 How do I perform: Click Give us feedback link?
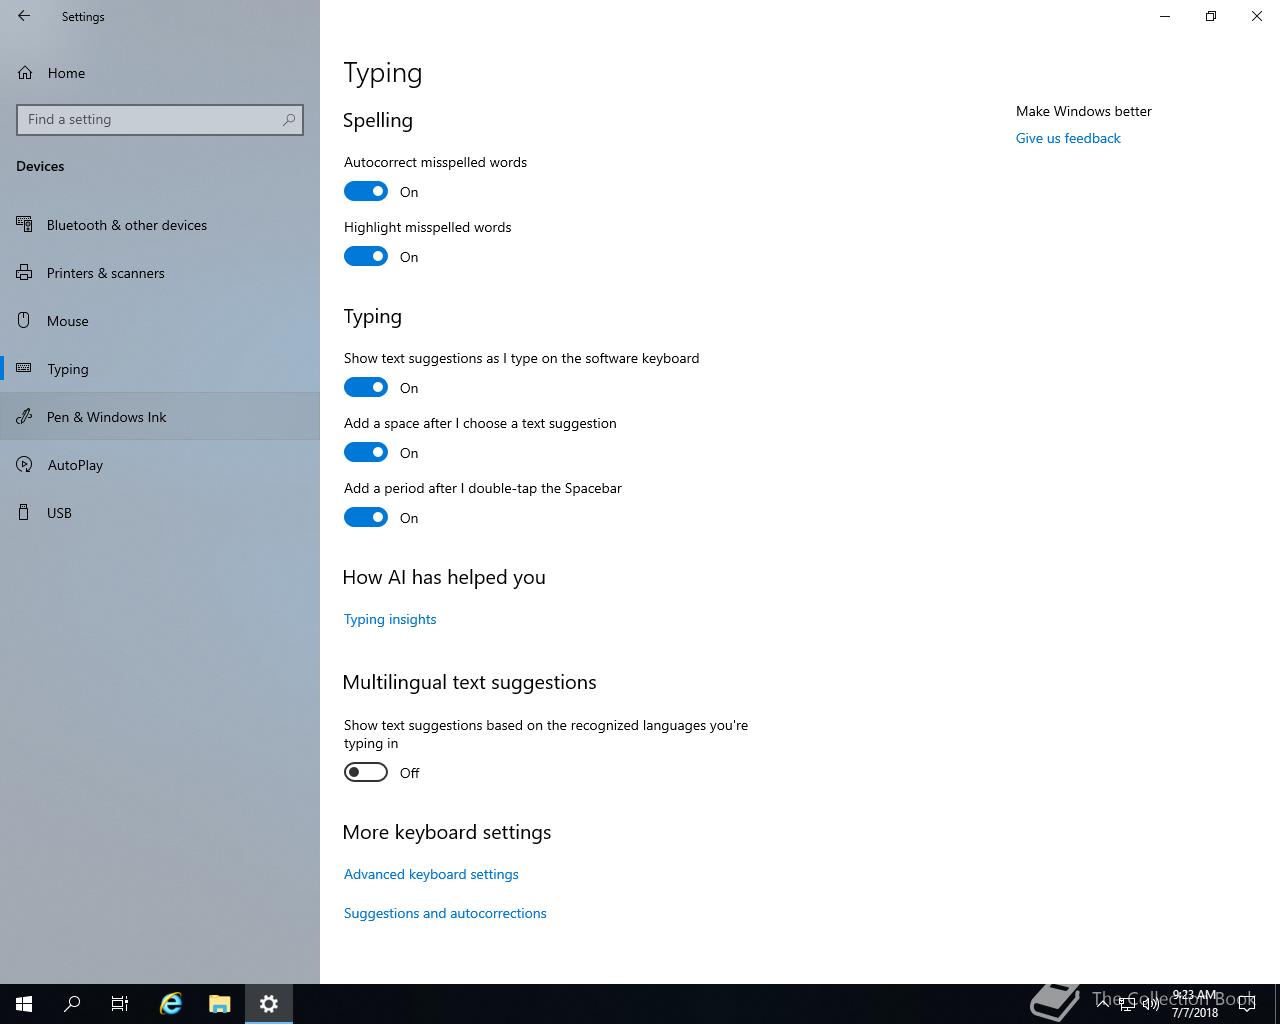1068,138
